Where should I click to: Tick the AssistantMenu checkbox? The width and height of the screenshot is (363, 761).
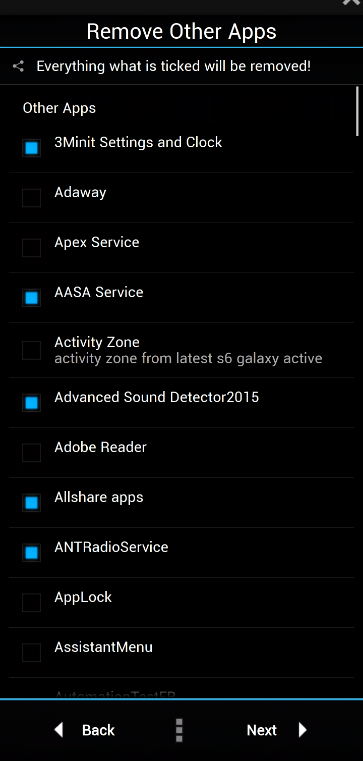(32, 653)
